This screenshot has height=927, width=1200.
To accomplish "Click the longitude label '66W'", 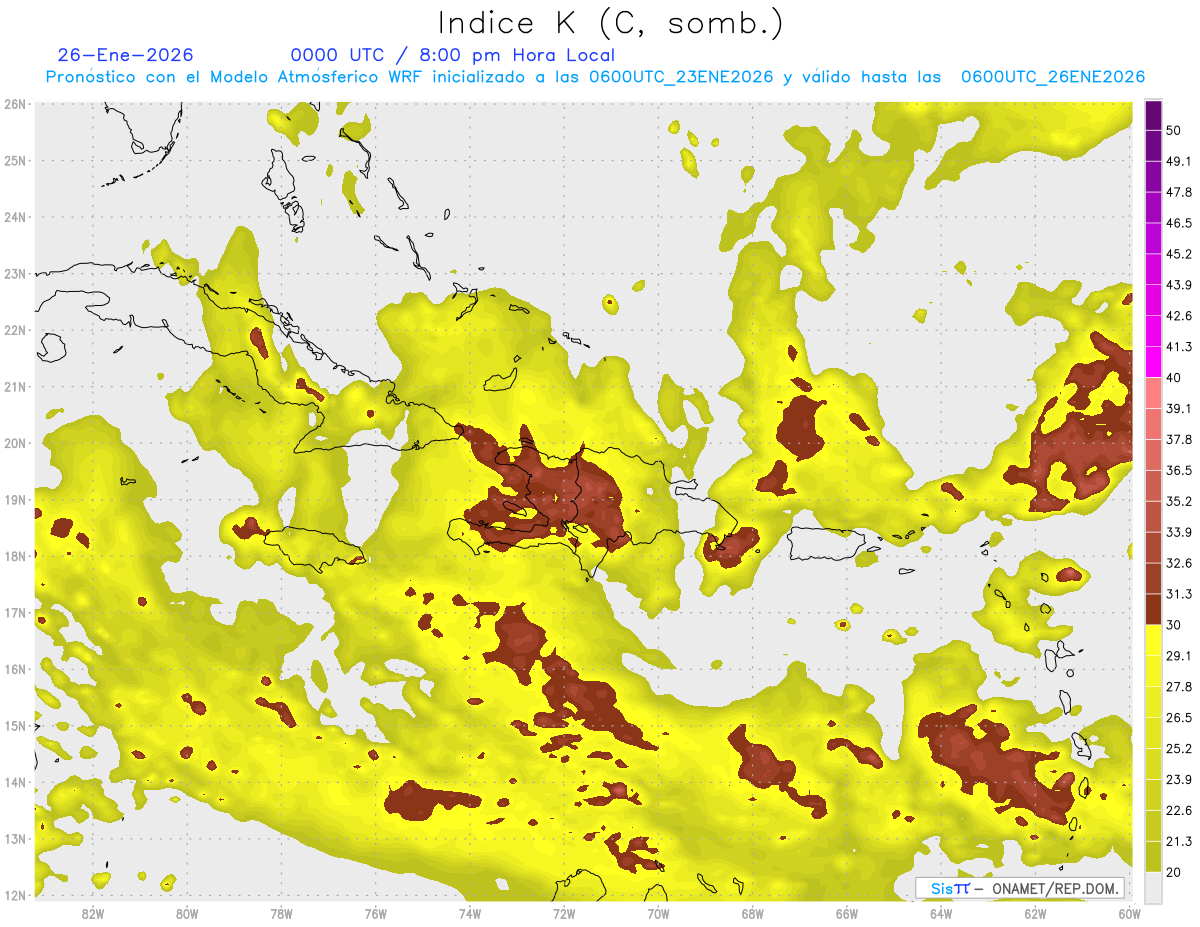I will tap(846, 913).
